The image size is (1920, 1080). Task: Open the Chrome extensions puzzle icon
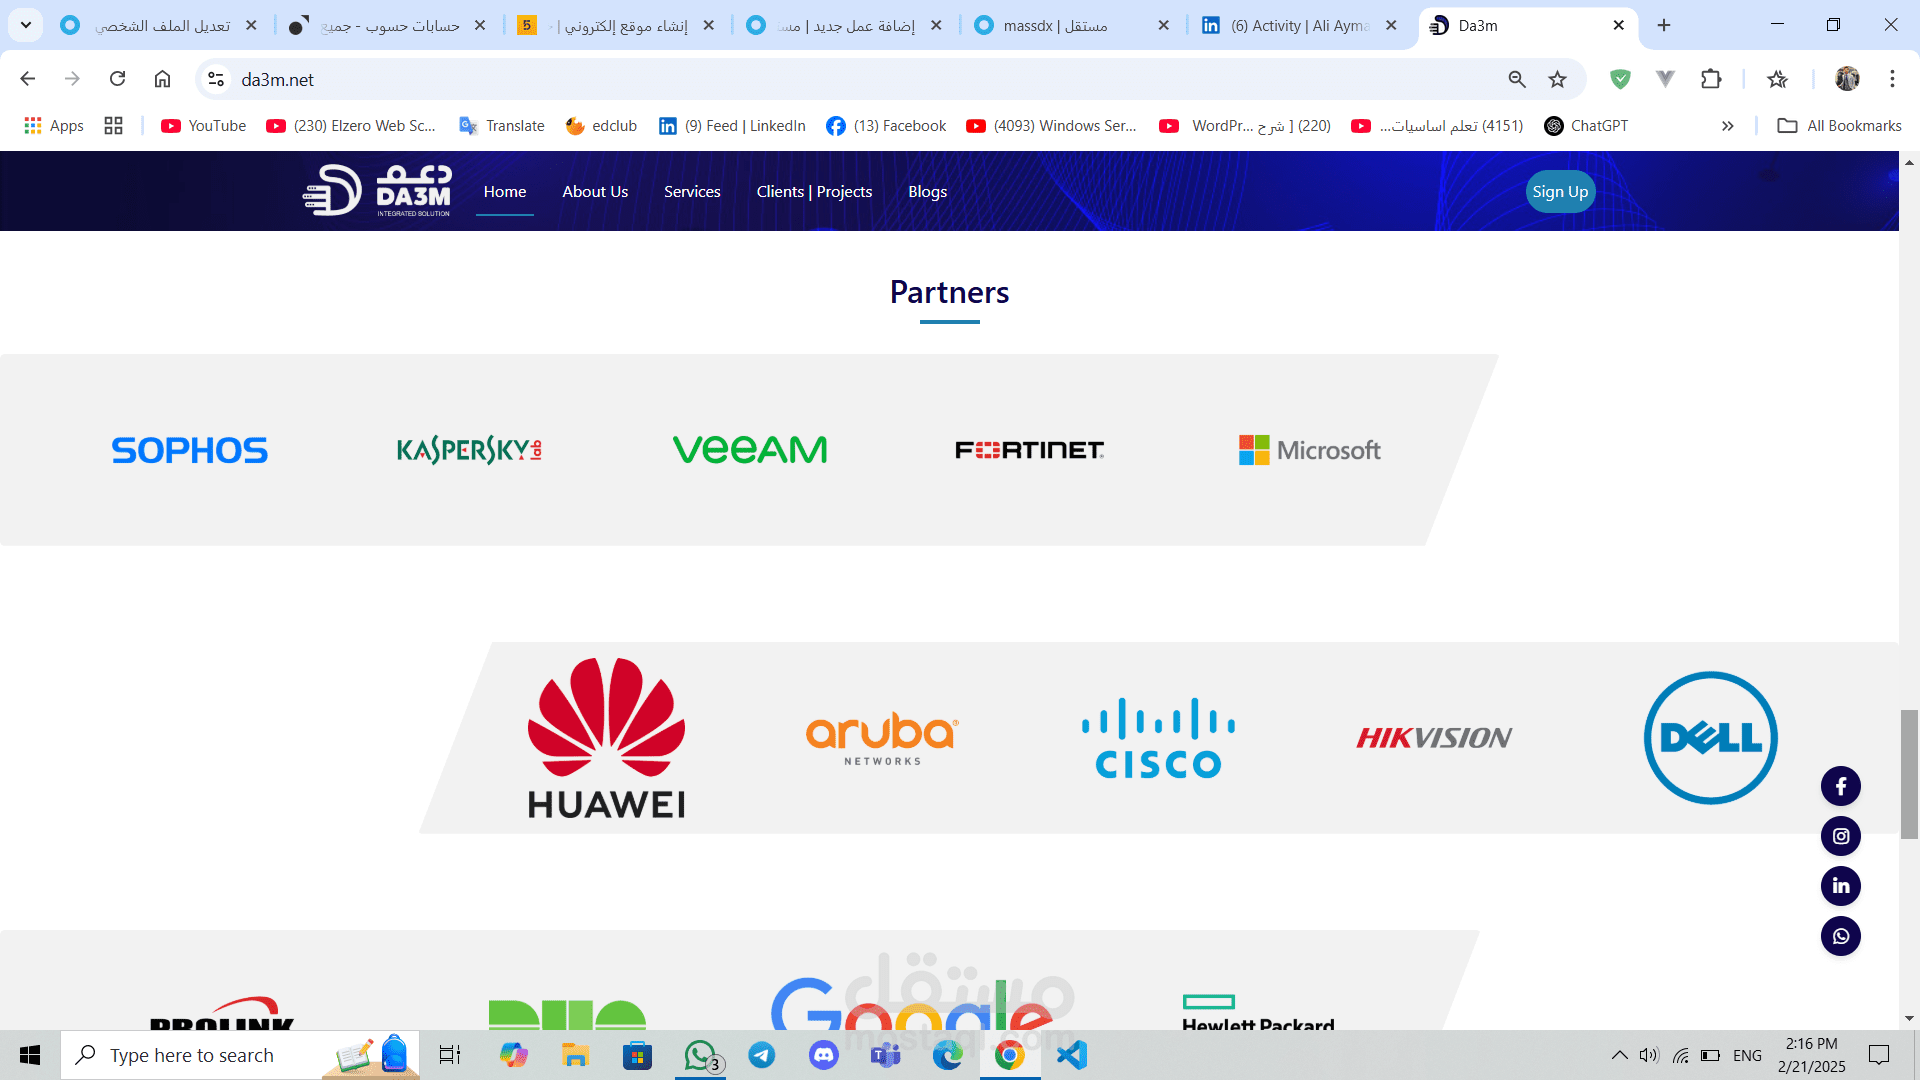tap(1711, 79)
